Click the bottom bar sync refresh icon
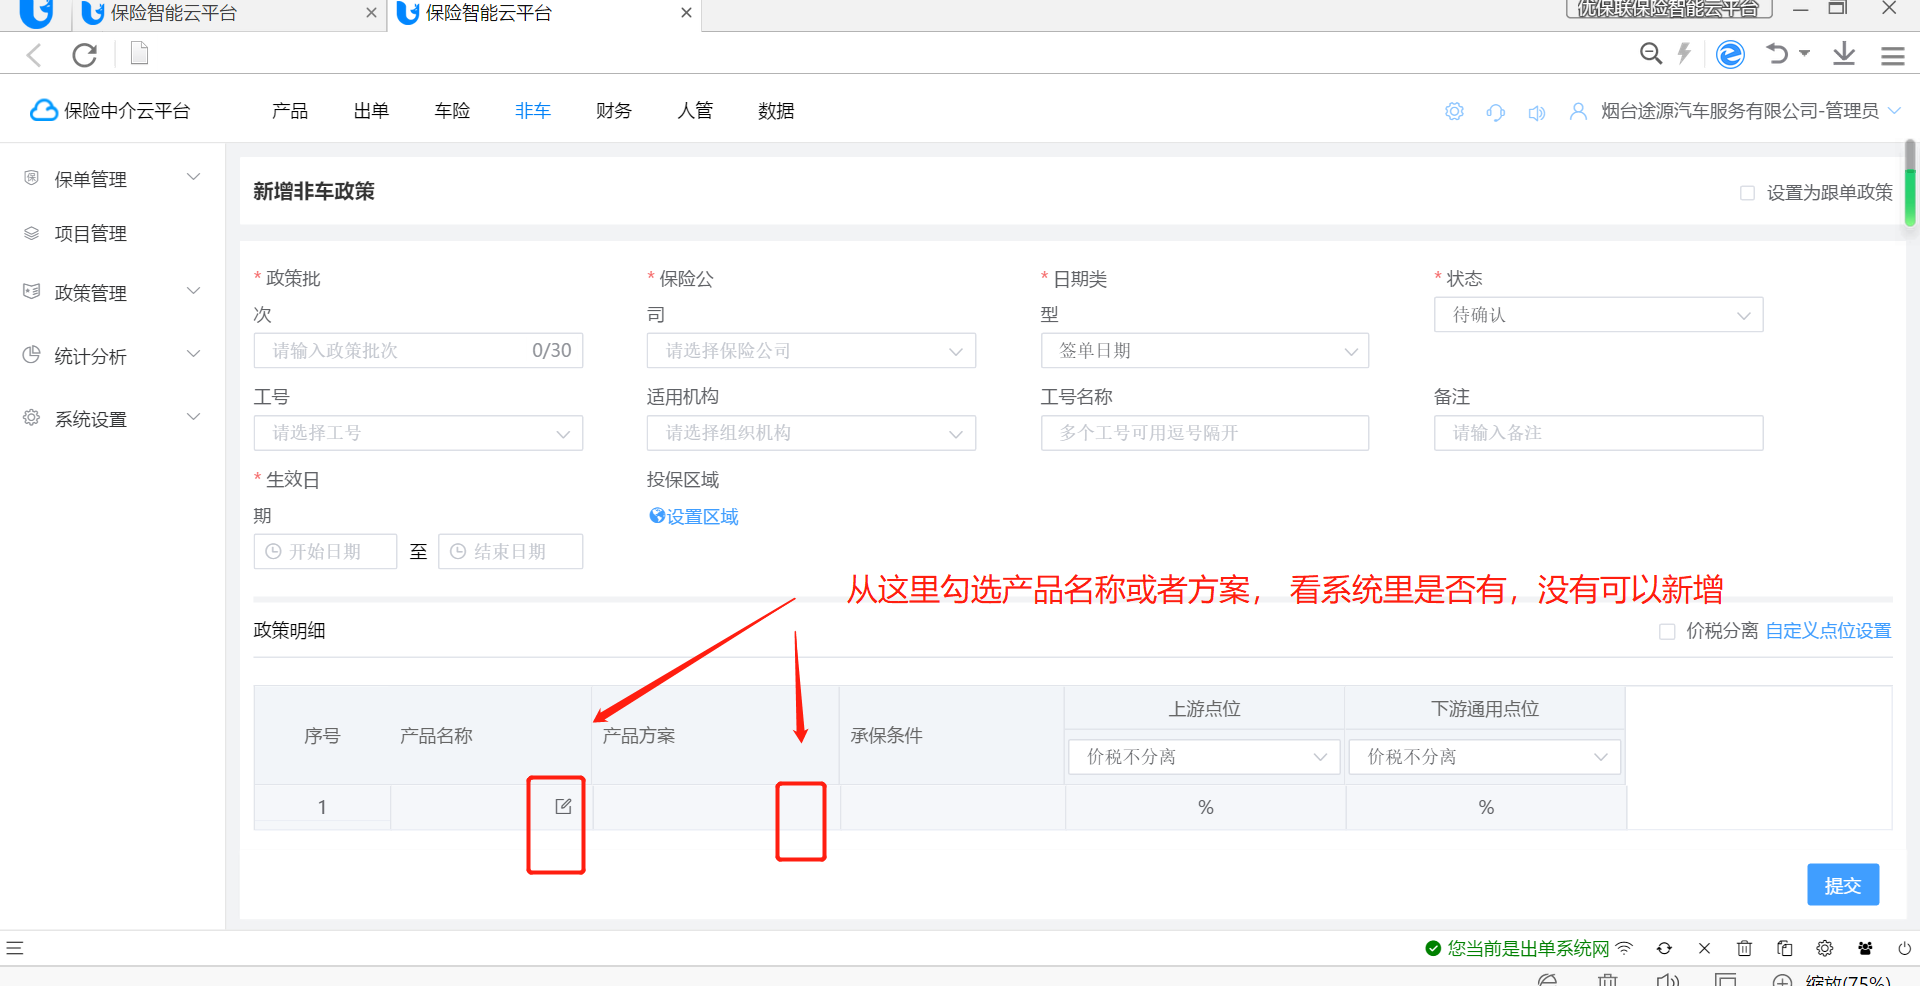The image size is (1920, 986). pos(1664,948)
